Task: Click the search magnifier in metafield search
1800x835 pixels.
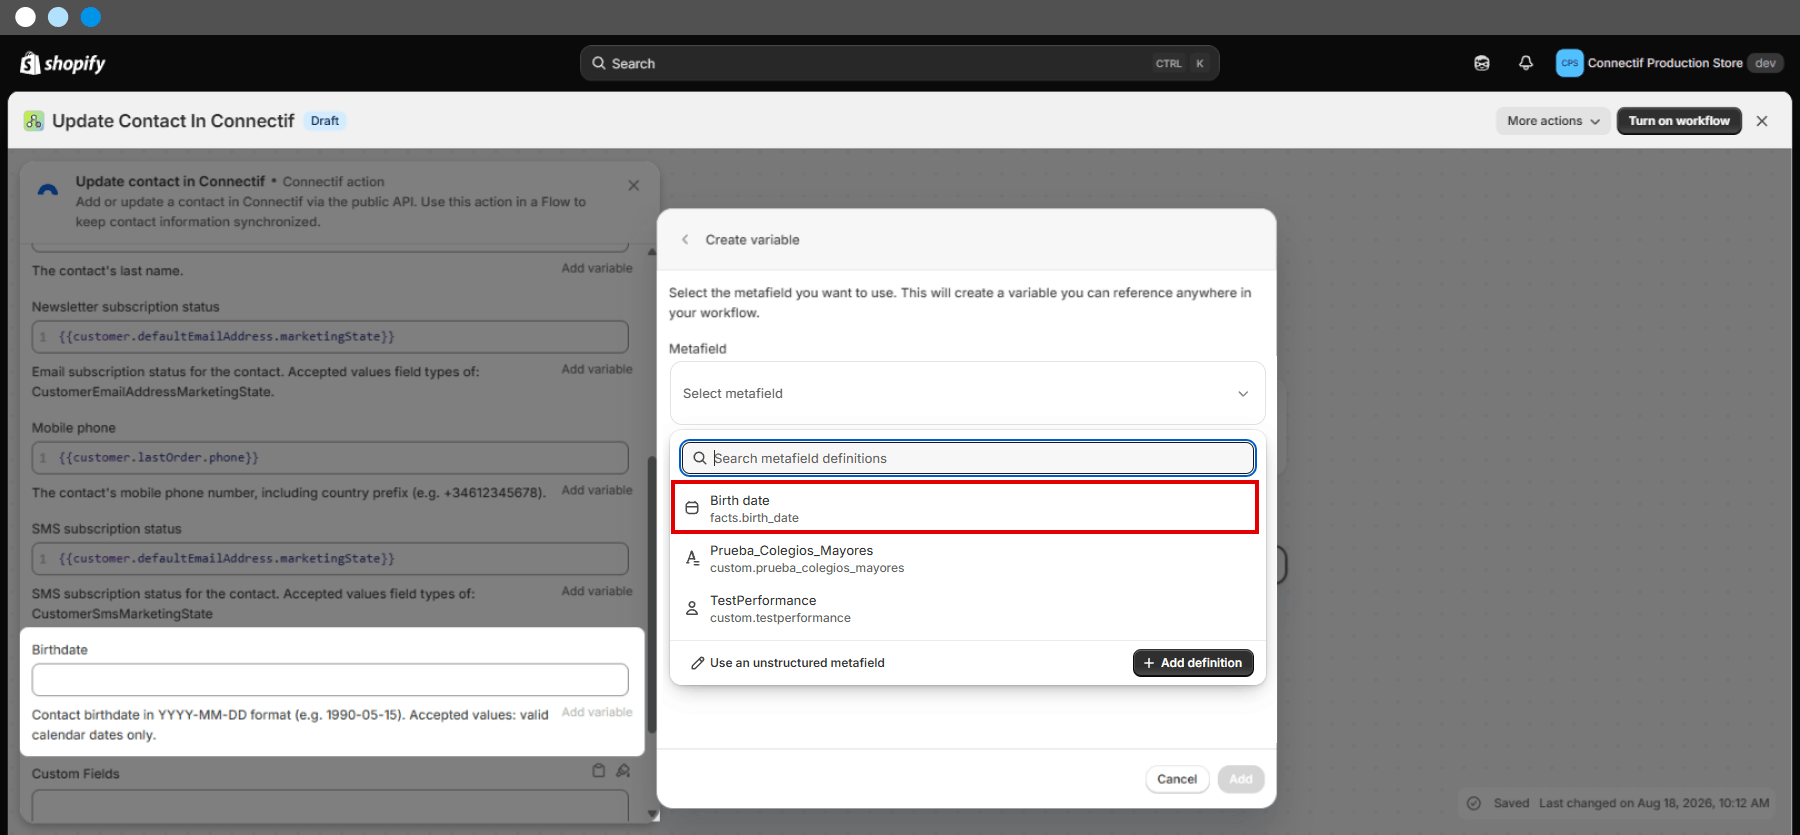Action: [x=700, y=458]
